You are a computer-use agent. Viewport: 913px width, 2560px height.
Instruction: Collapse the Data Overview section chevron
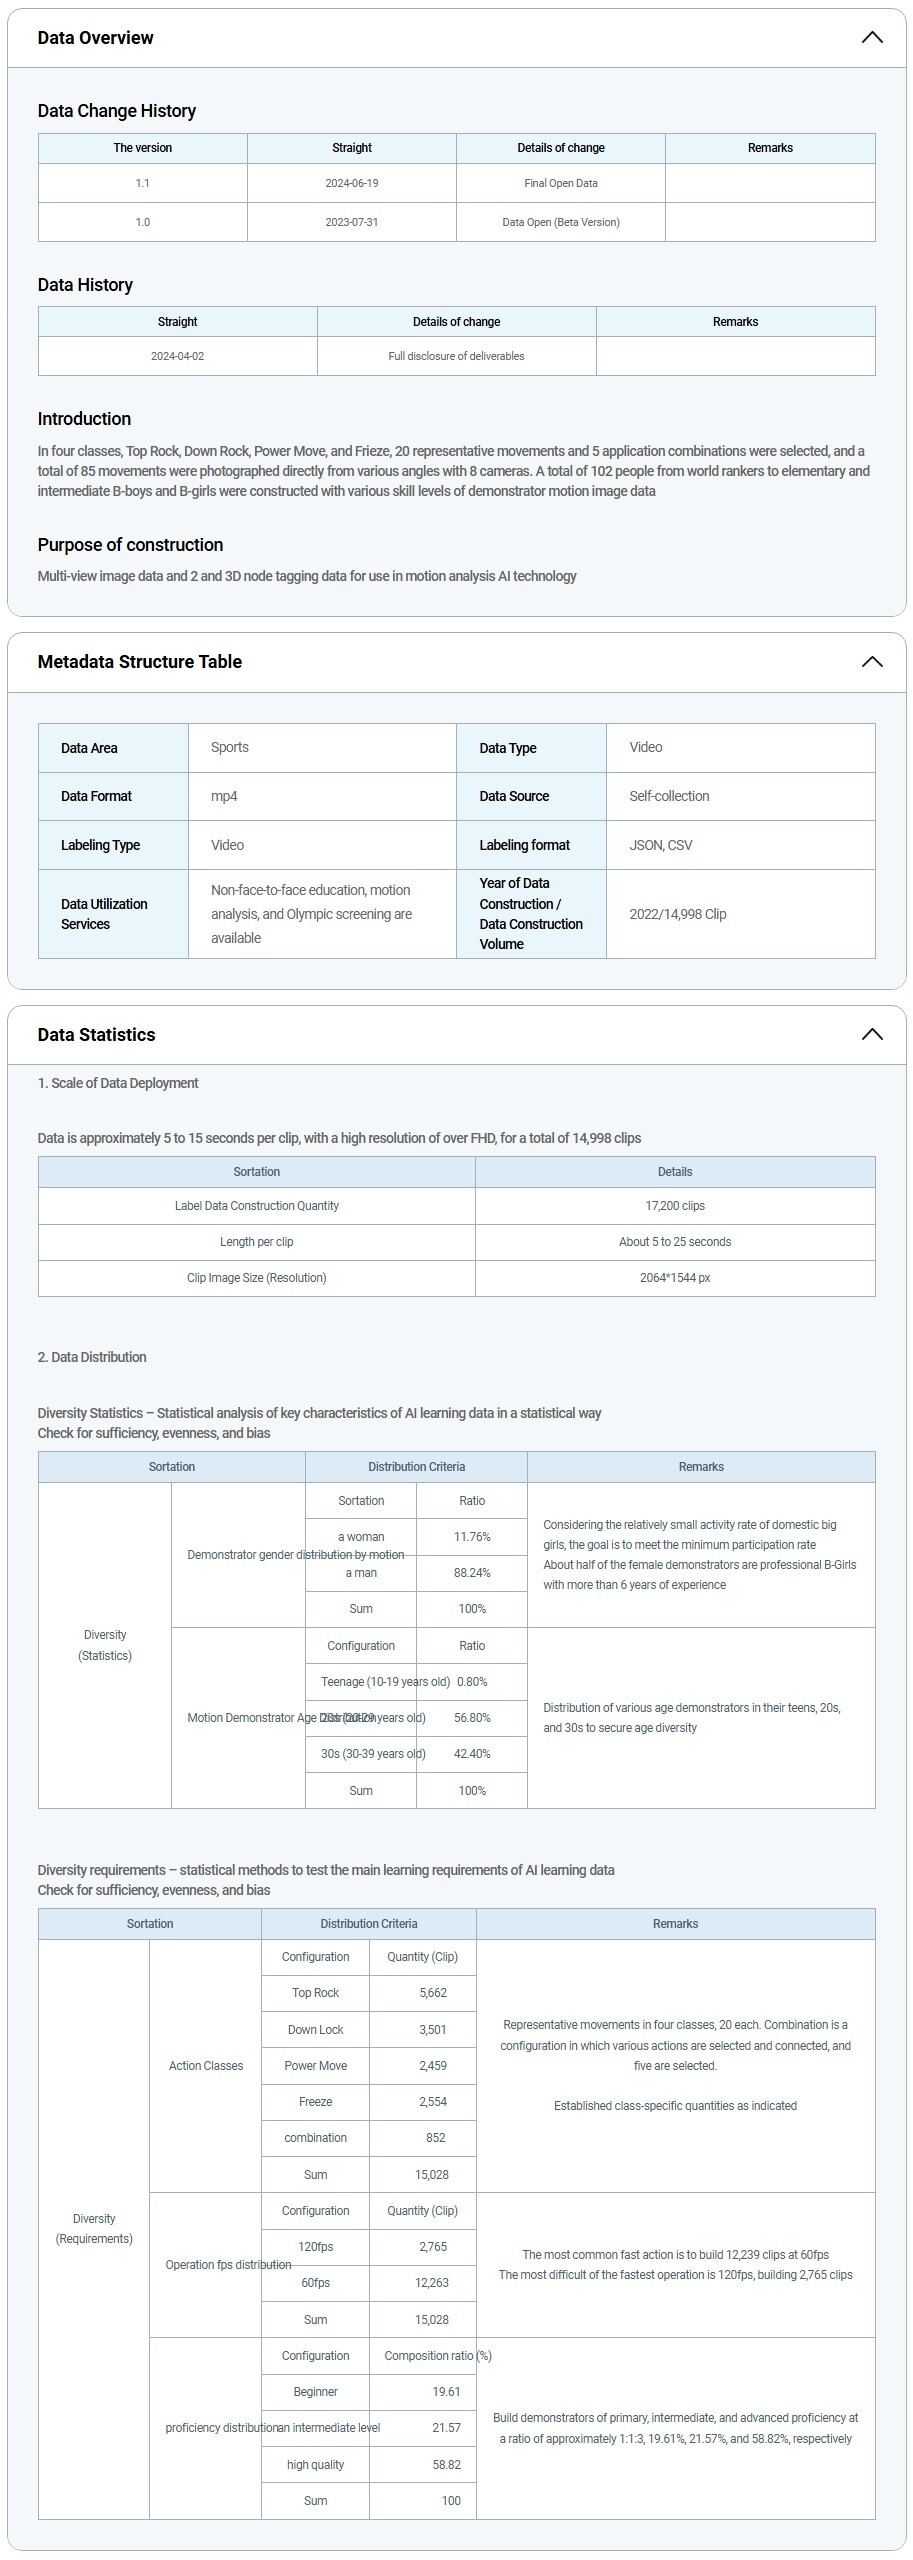click(x=871, y=38)
